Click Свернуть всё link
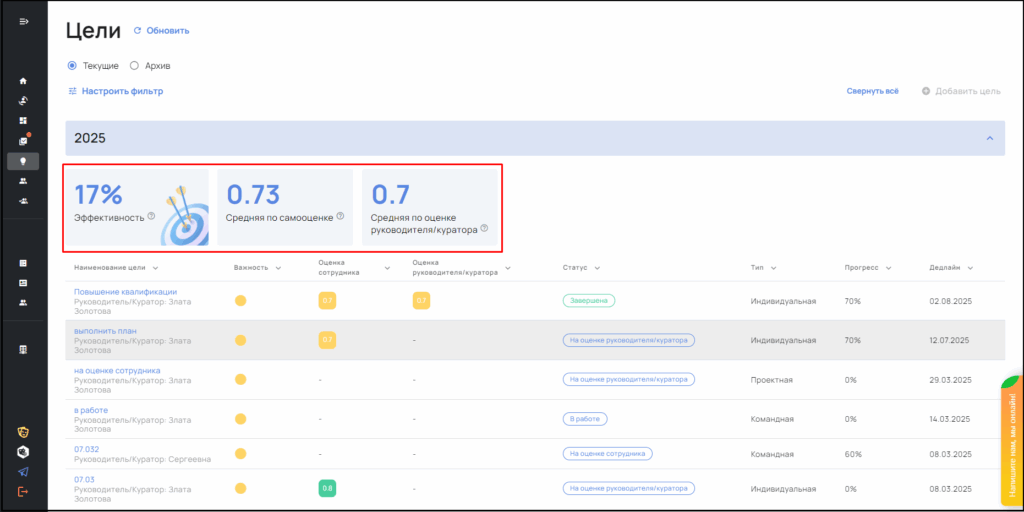 (x=872, y=91)
